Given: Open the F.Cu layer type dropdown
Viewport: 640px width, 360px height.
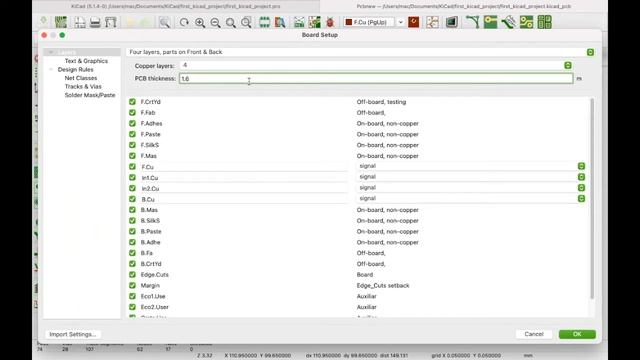Looking at the screenshot, I should [581, 166].
